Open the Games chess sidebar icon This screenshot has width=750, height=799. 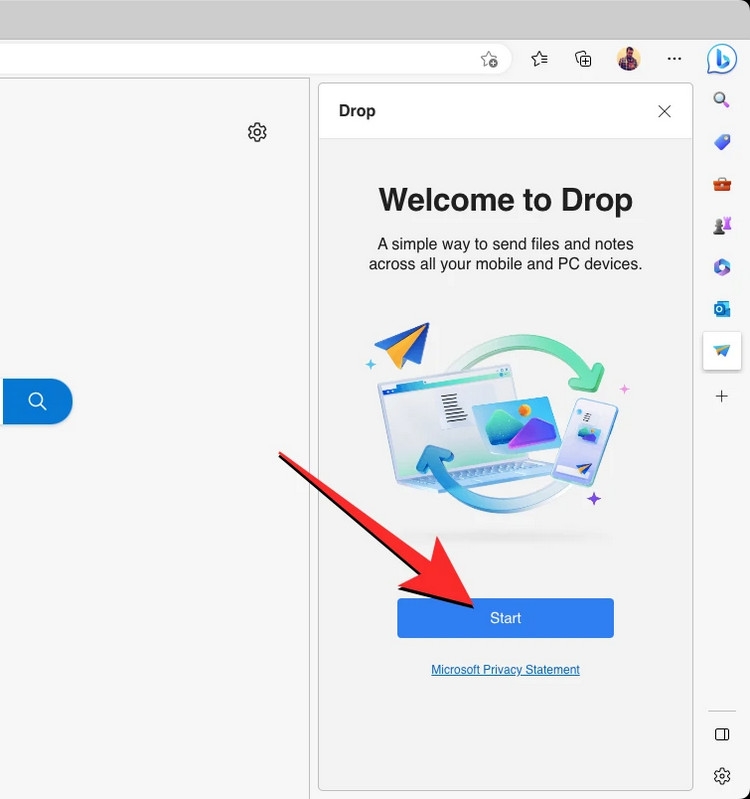point(721,225)
